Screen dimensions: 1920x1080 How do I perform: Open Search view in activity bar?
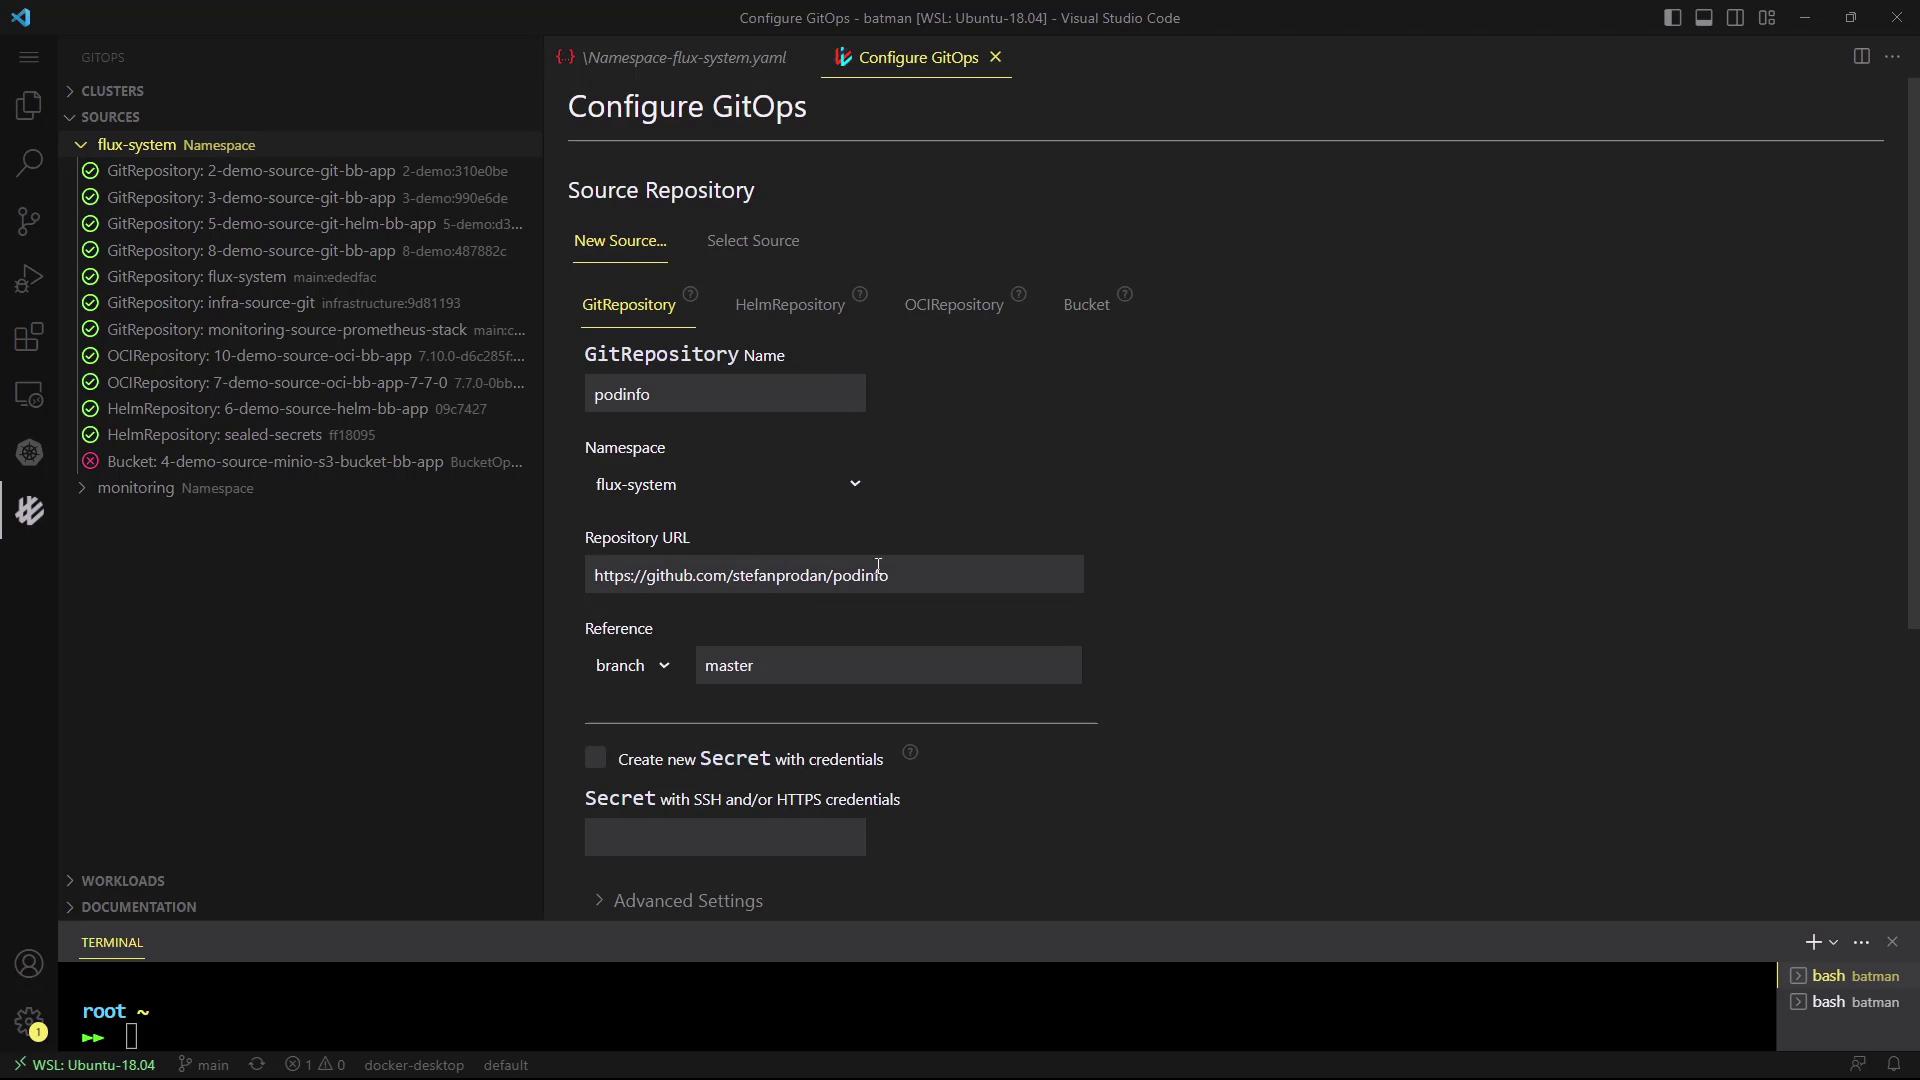pos(29,163)
